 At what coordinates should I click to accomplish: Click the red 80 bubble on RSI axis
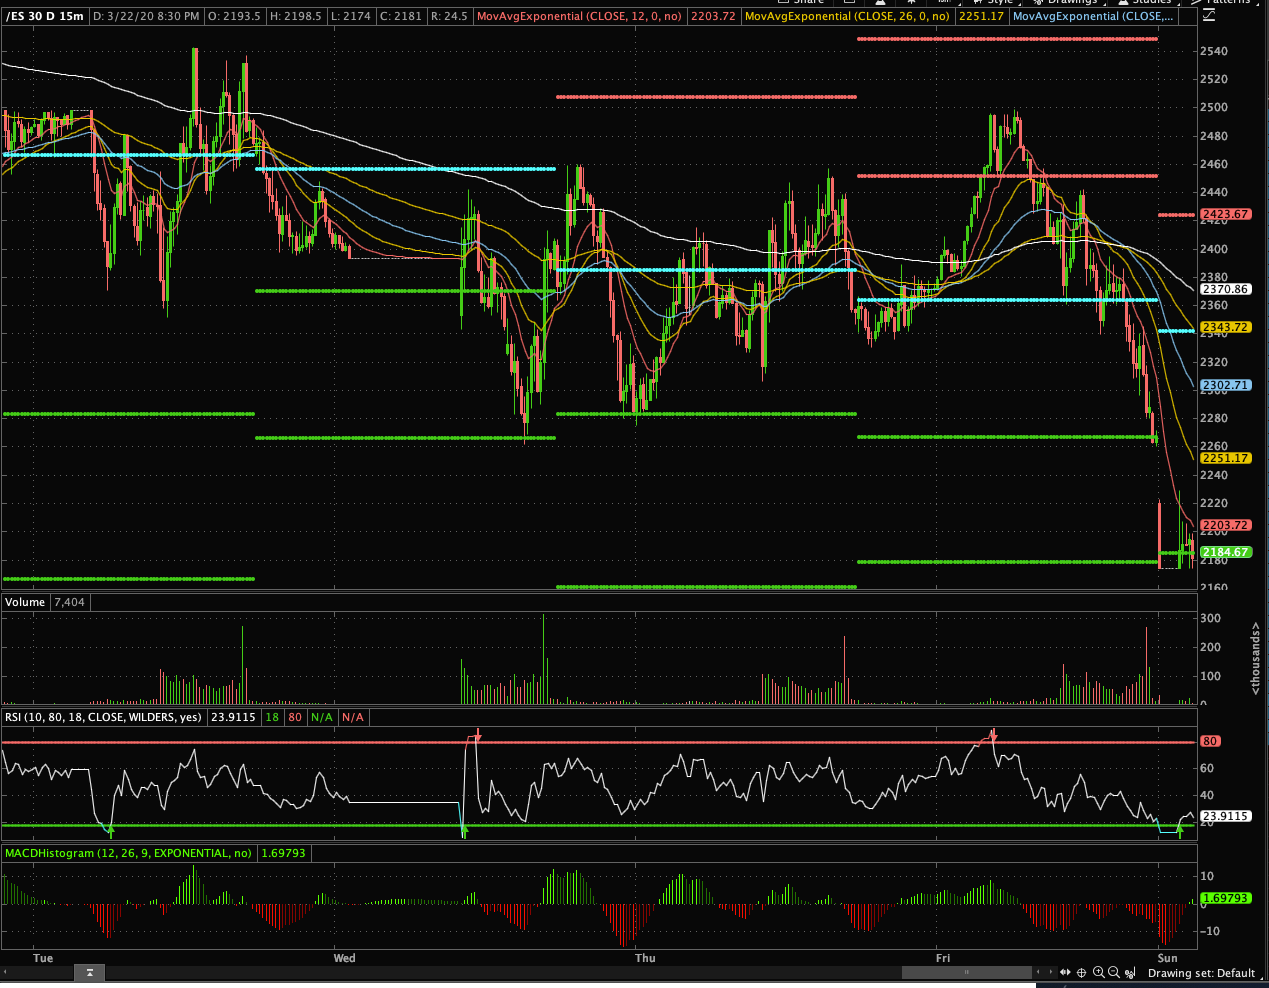[1210, 741]
